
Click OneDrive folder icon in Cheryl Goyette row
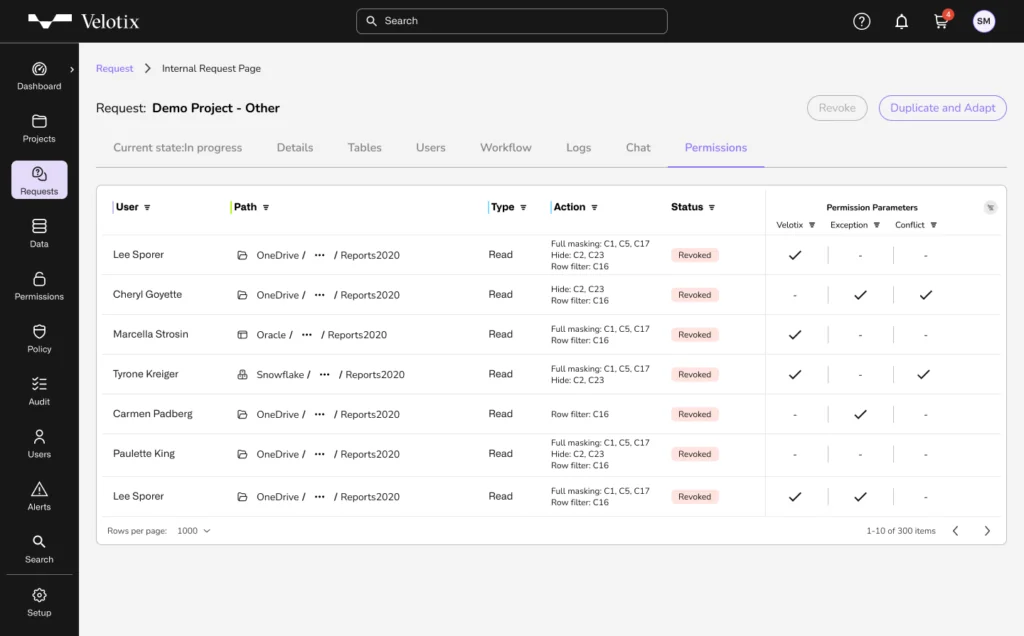tap(242, 295)
